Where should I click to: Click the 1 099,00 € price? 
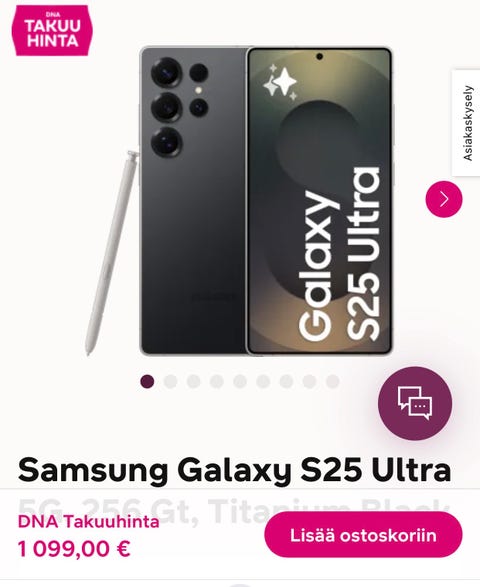point(74,549)
